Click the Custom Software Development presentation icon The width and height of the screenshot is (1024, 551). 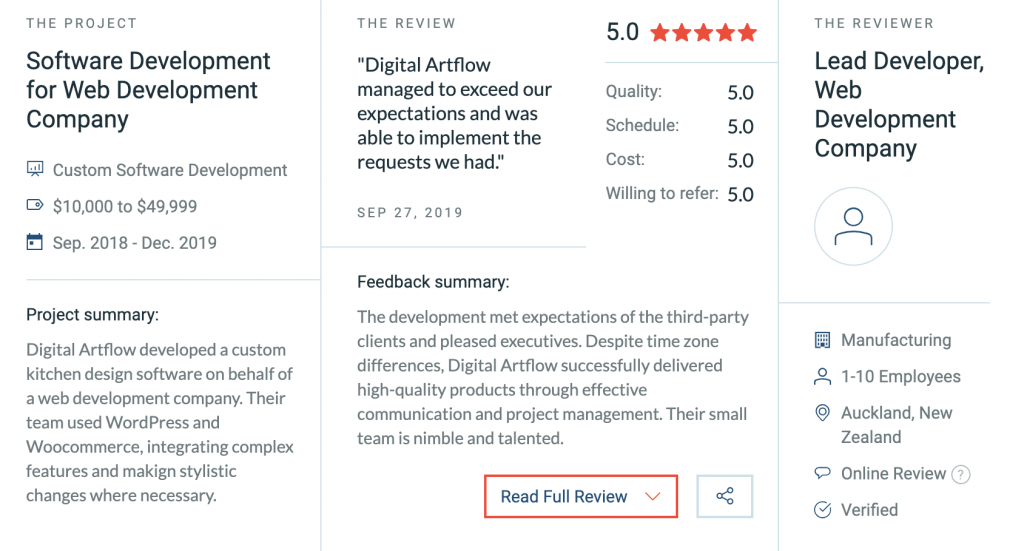tap(35, 170)
